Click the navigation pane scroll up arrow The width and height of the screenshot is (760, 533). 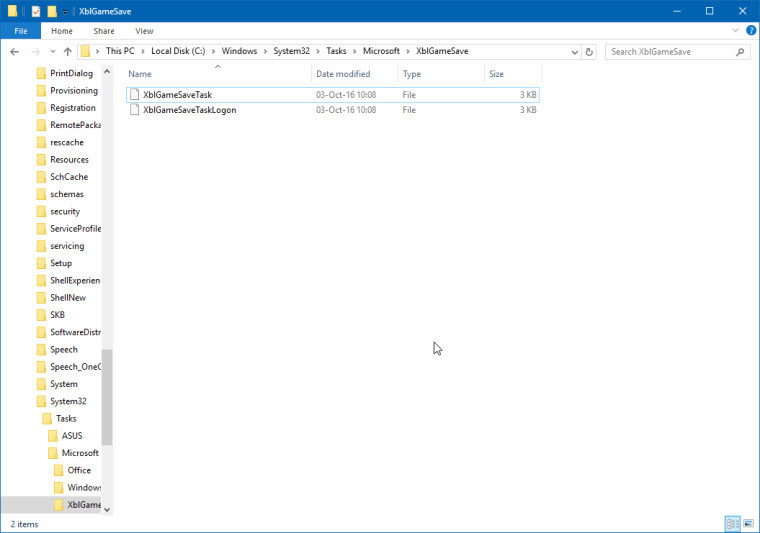[107, 71]
